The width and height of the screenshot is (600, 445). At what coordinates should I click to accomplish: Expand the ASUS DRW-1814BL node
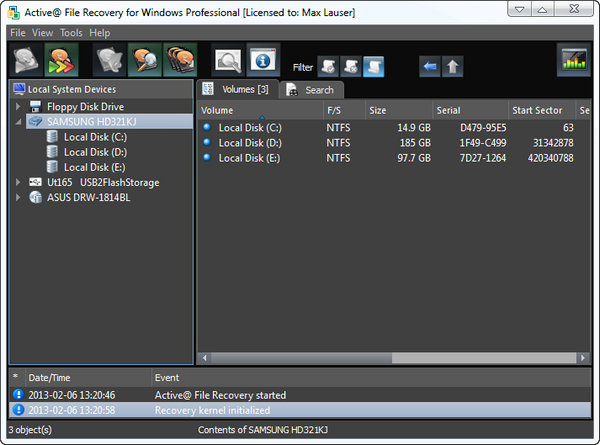point(21,197)
